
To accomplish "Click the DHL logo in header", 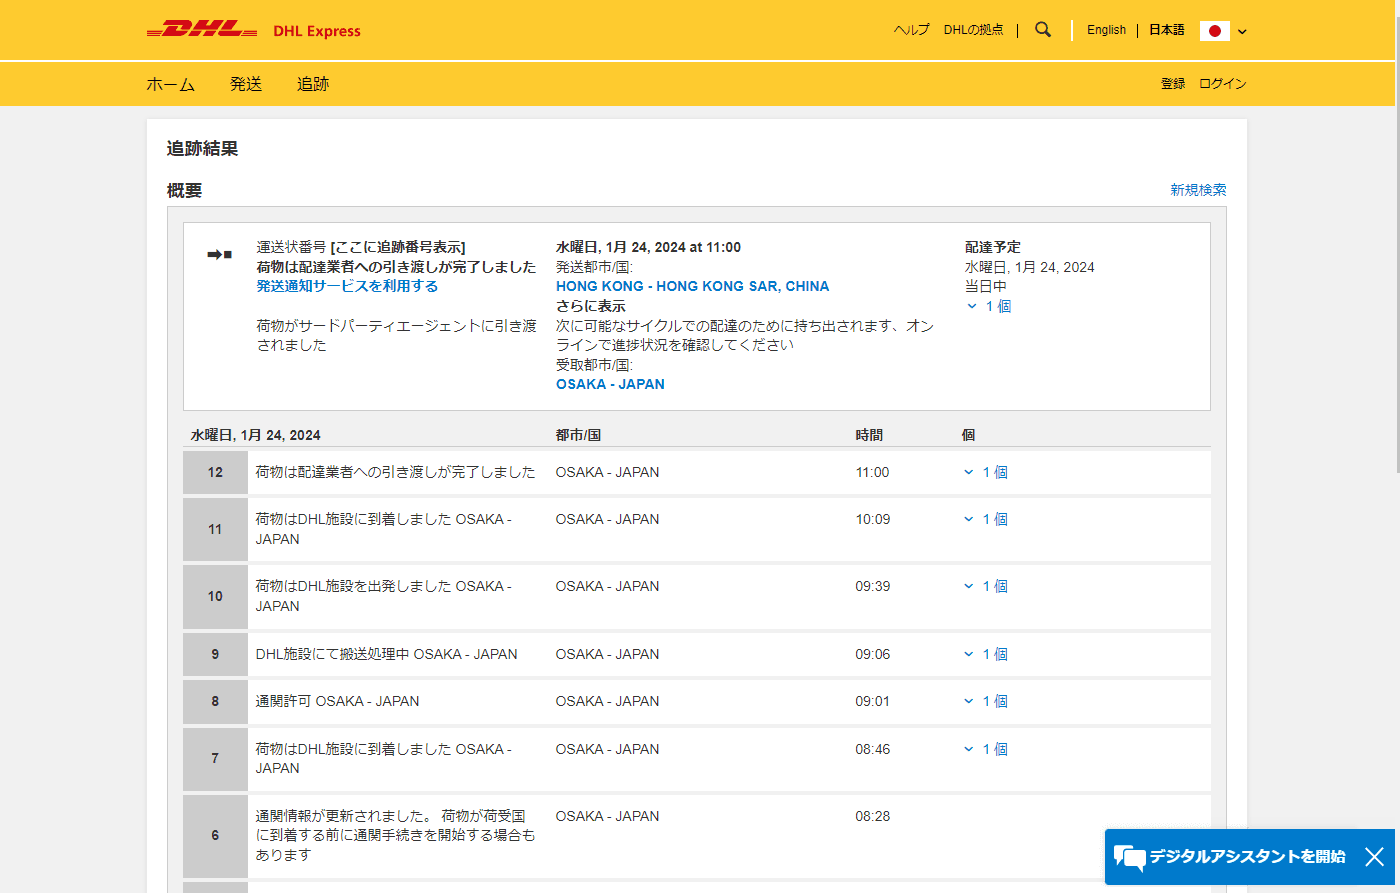I will [x=203, y=30].
